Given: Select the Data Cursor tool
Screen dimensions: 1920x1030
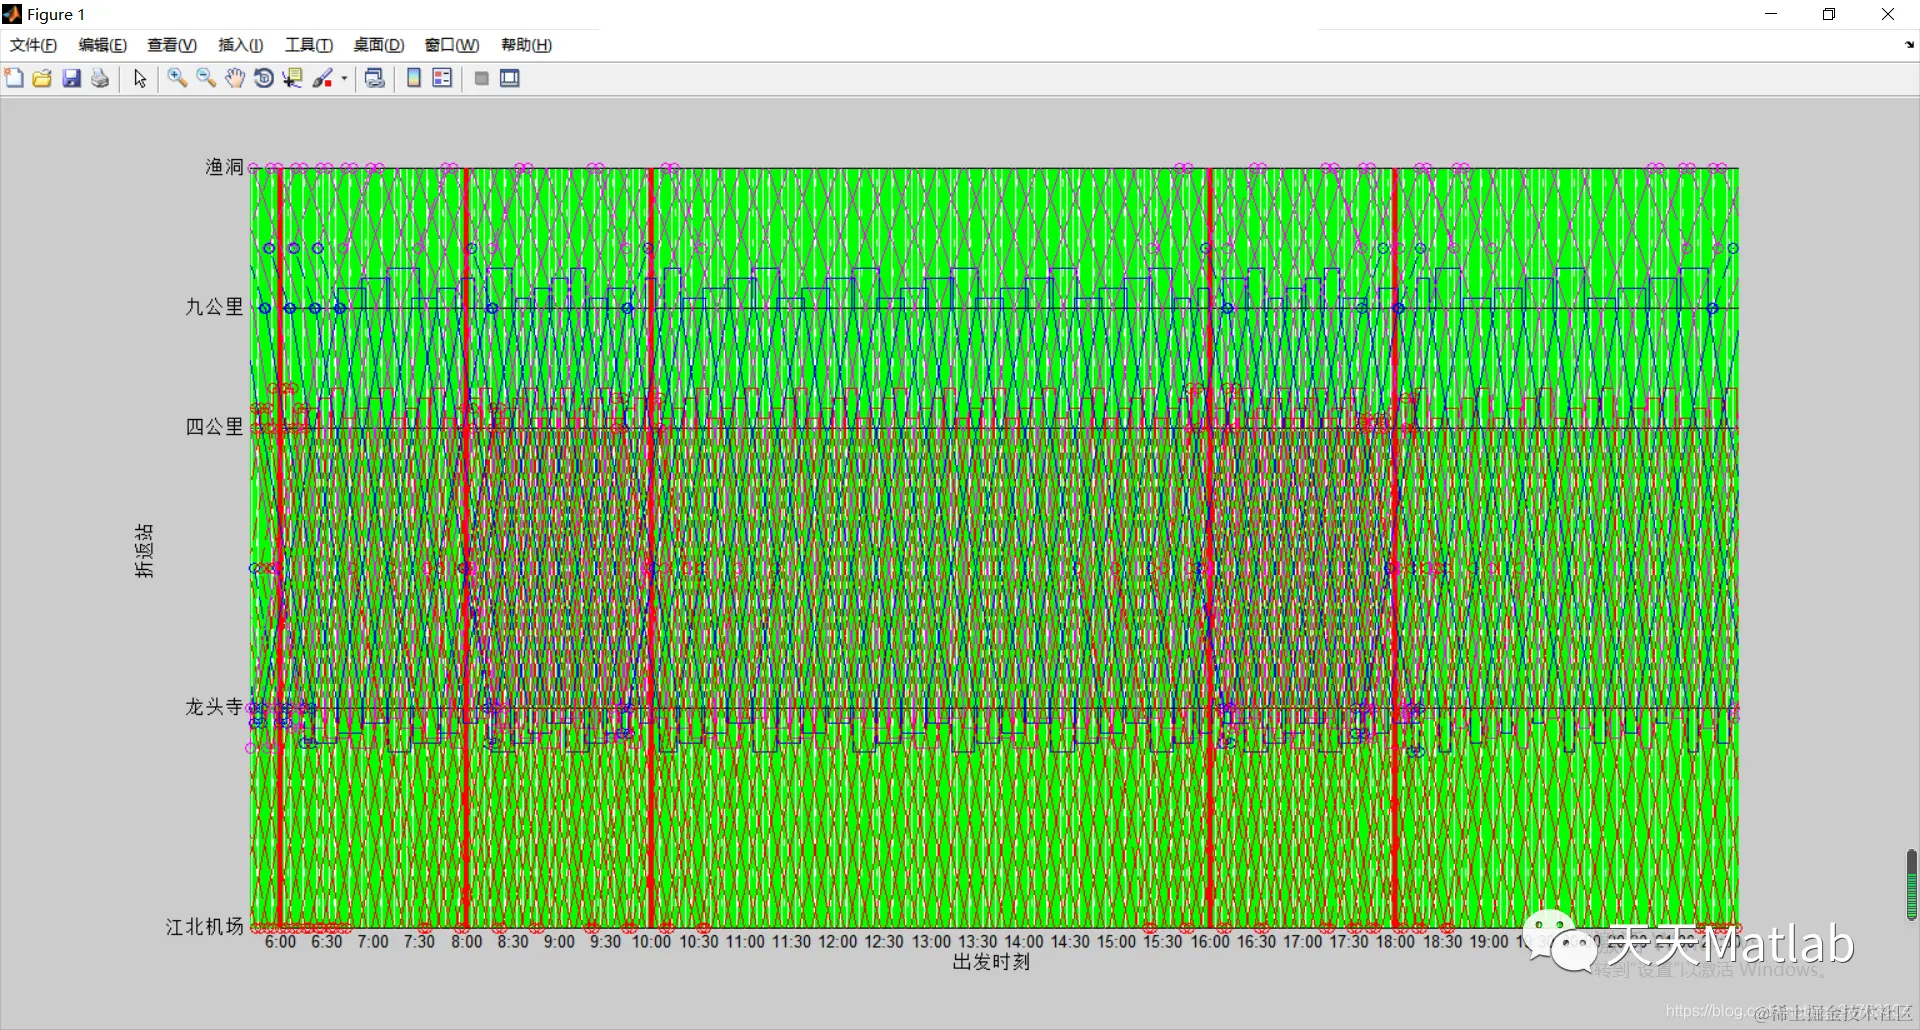Looking at the screenshot, I should [292, 78].
